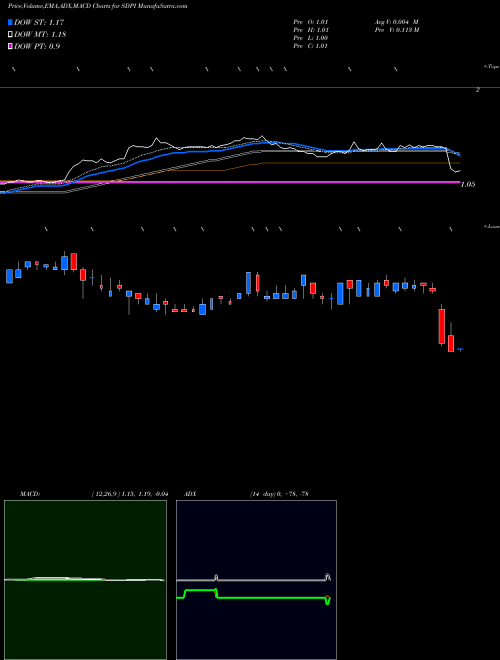Viewport: 500px width, 660px height.
Task: Click the chart title mentioning SDPI MunafaSutra.com
Action: tap(98, 6)
